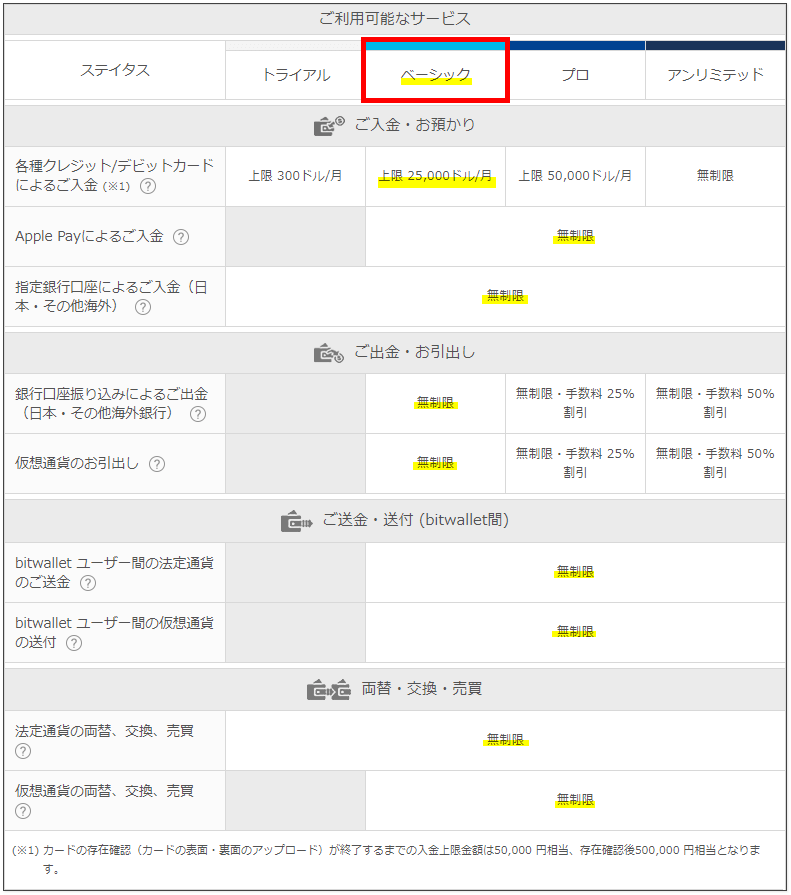This screenshot has width=791, height=895.
Task: Click the Apple Payによるご入金 label
Action: click(90, 236)
